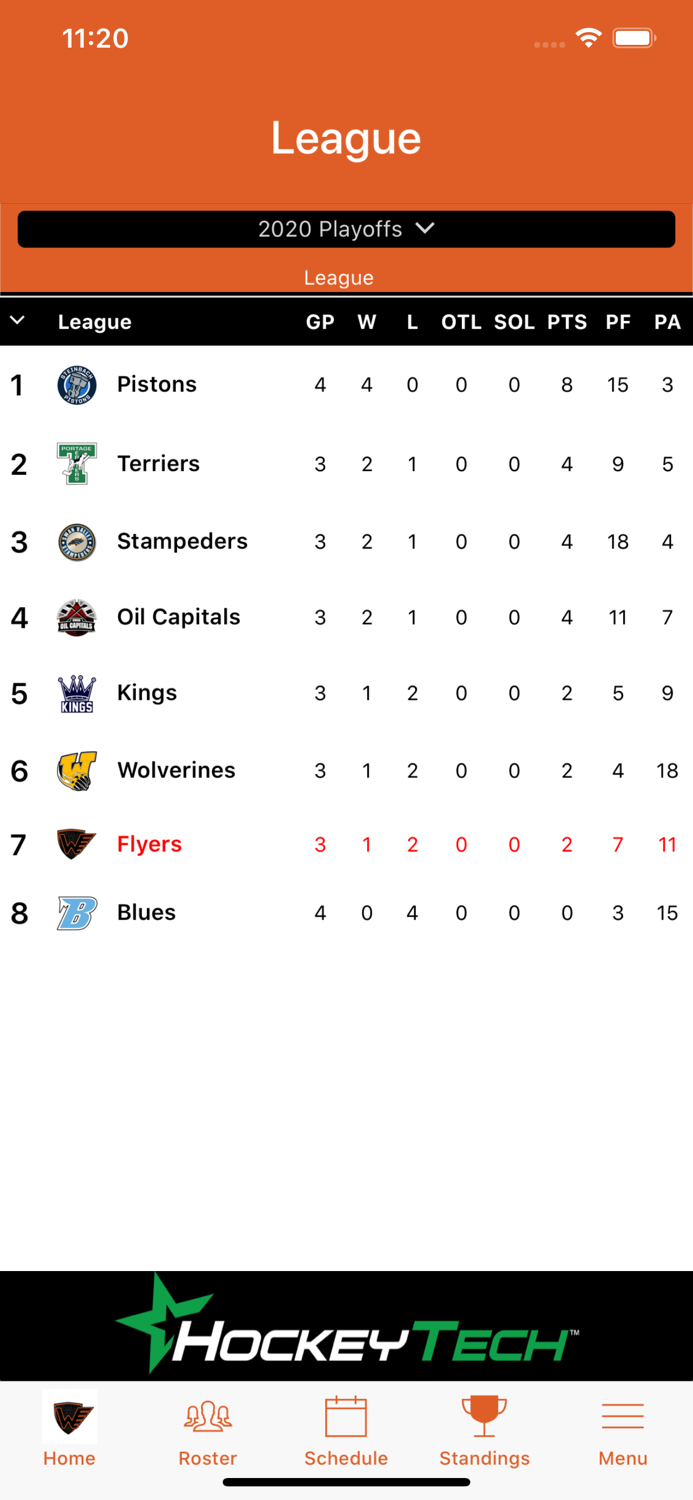The width and height of the screenshot is (693, 1500).
Task: Select the highlighted Flyers team name
Action: [x=149, y=844]
